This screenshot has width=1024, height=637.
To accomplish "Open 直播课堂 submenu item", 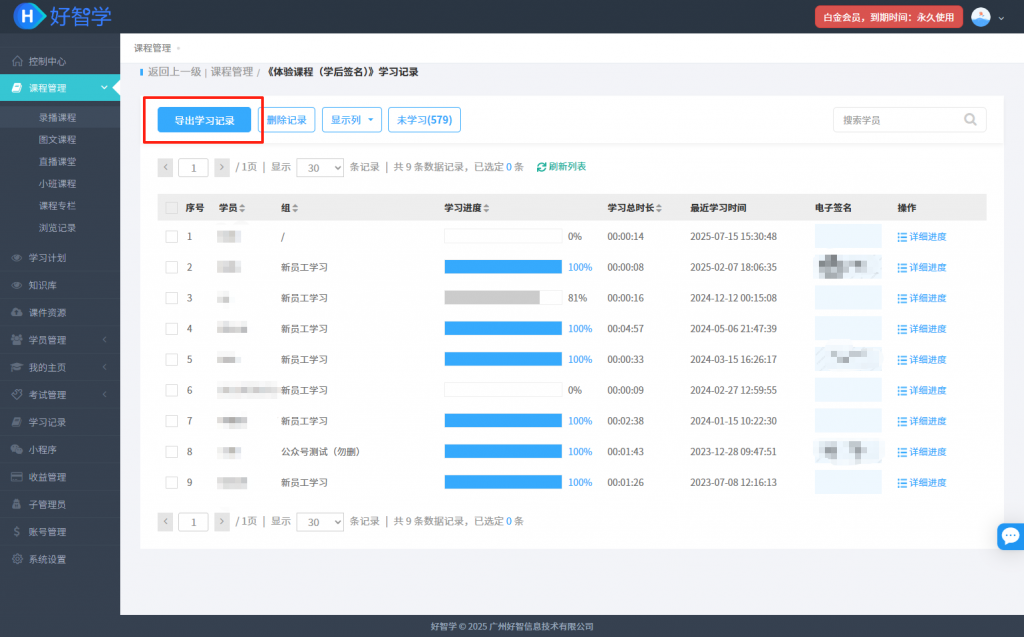I will [57, 161].
